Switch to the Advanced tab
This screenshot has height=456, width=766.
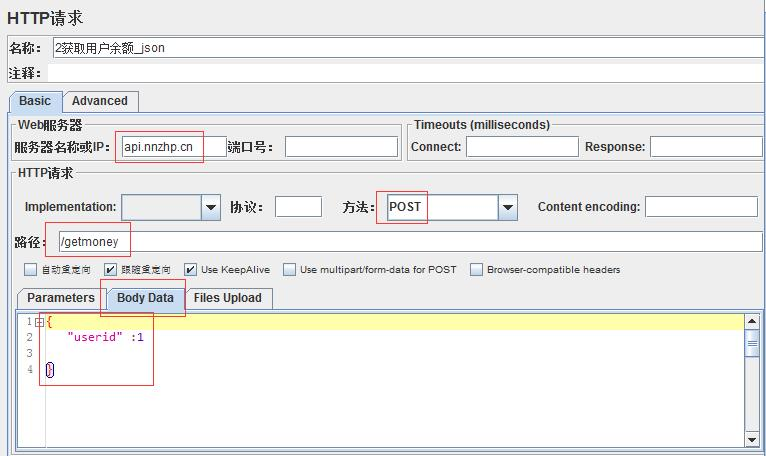pyautogui.click(x=100, y=101)
